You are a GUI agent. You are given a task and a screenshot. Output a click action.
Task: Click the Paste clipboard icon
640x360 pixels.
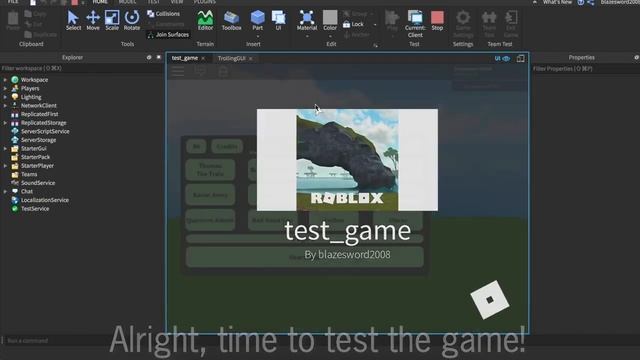13,20
